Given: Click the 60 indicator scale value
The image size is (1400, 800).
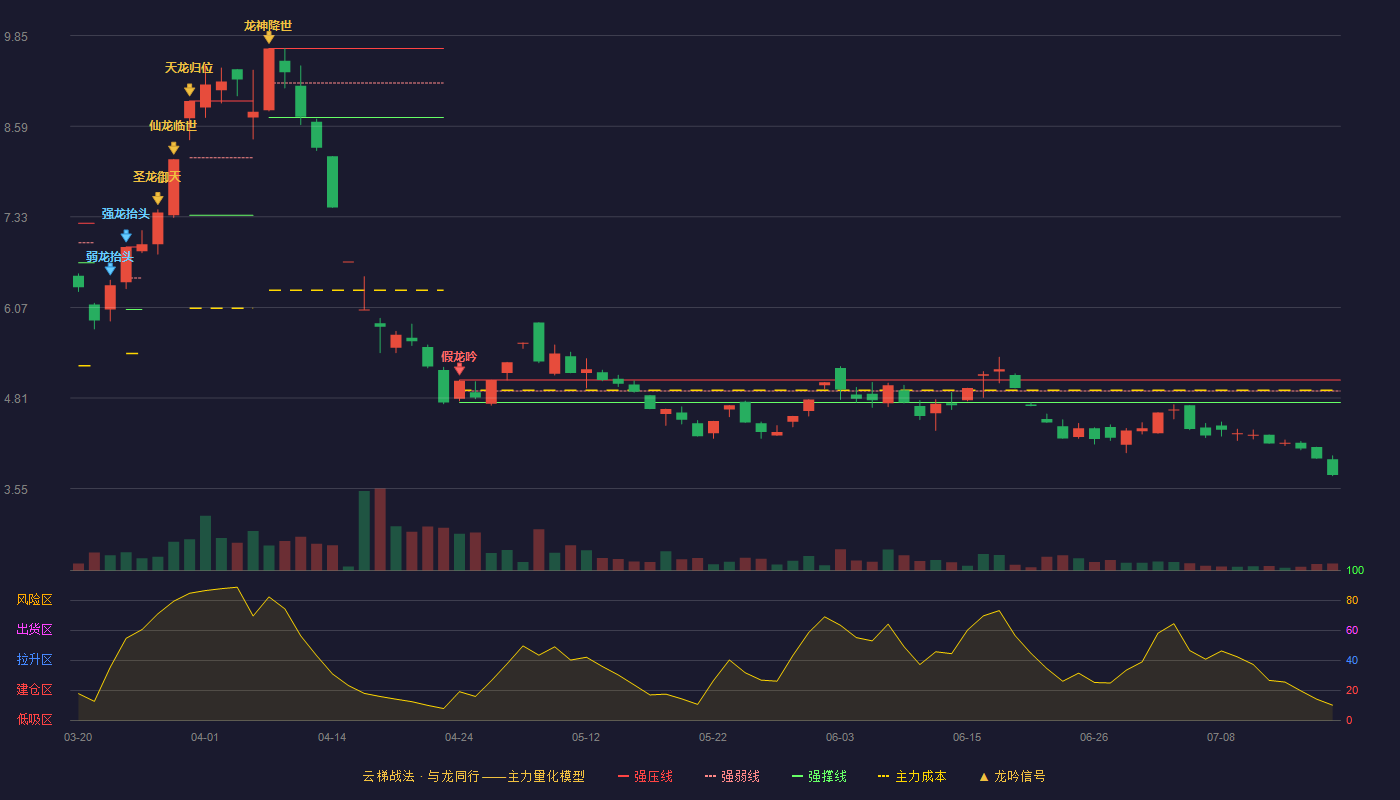Looking at the screenshot, I should (1352, 630).
